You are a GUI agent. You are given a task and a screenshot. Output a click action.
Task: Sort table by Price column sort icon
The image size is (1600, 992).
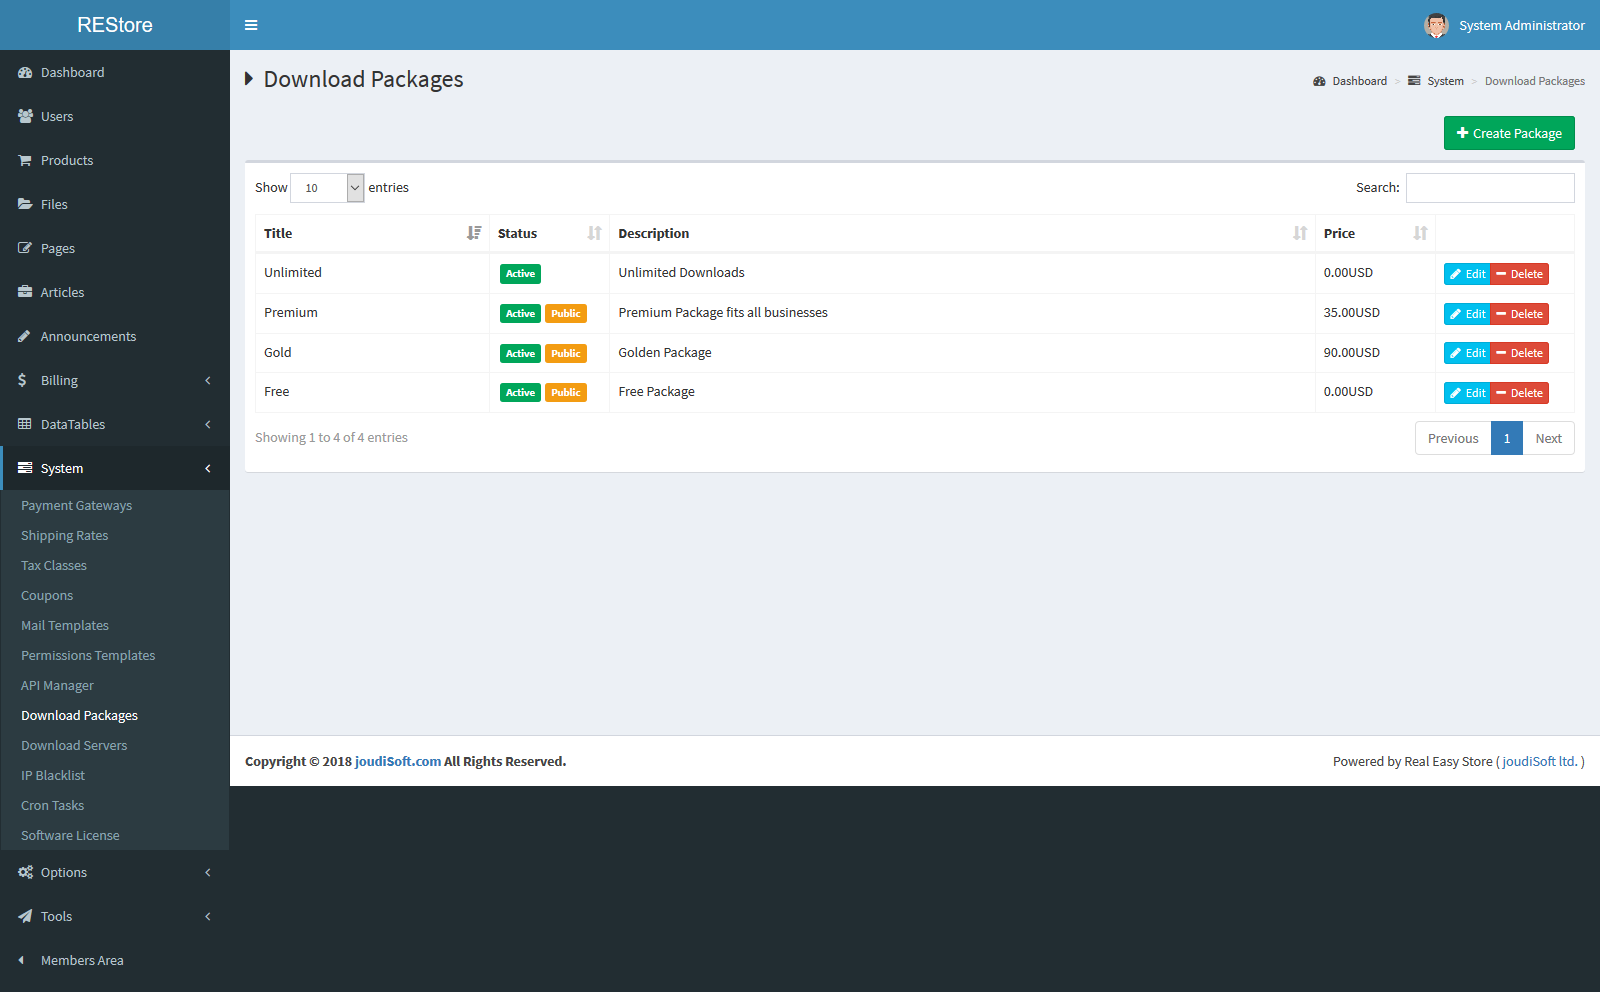tap(1421, 233)
